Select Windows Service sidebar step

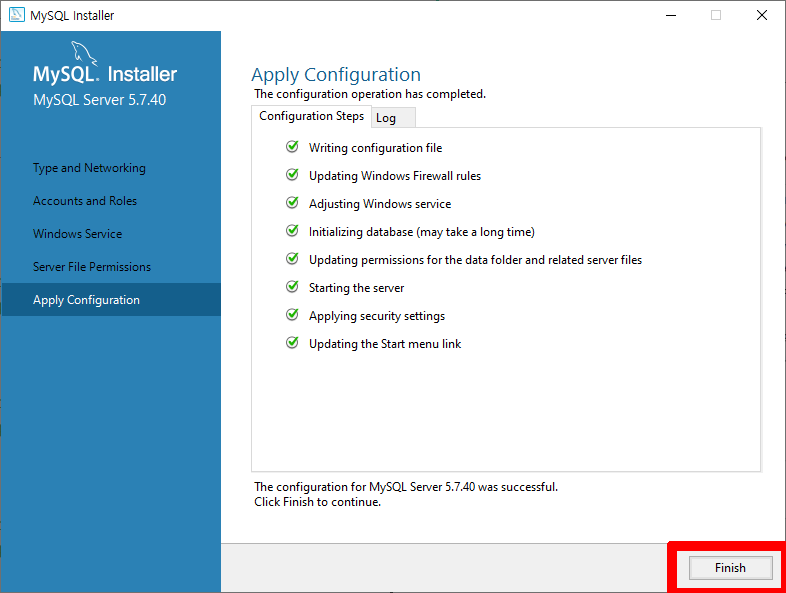tap(78, 234)
